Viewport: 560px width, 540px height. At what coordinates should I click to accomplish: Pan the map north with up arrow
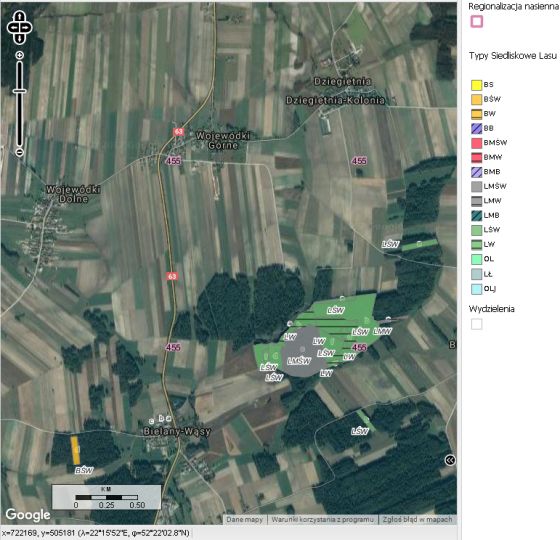pyautogui.click(x=20, y=16)
